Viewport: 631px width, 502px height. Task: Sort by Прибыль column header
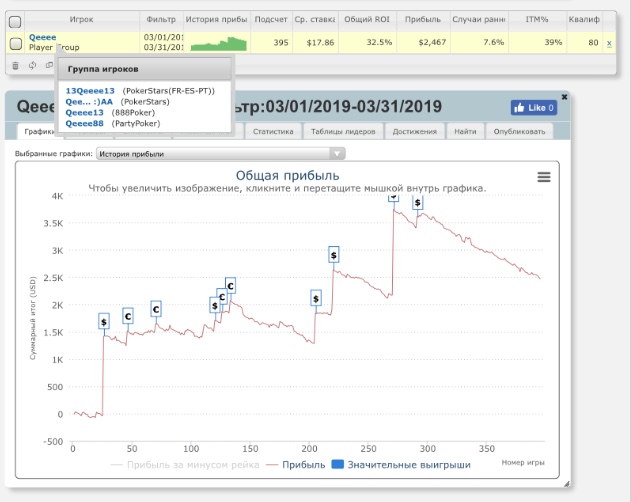click(423, 19)
